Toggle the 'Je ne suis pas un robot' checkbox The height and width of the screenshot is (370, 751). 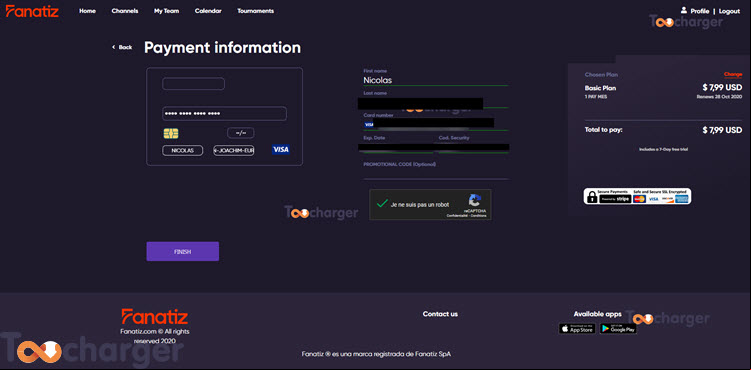tap(382, 203)
